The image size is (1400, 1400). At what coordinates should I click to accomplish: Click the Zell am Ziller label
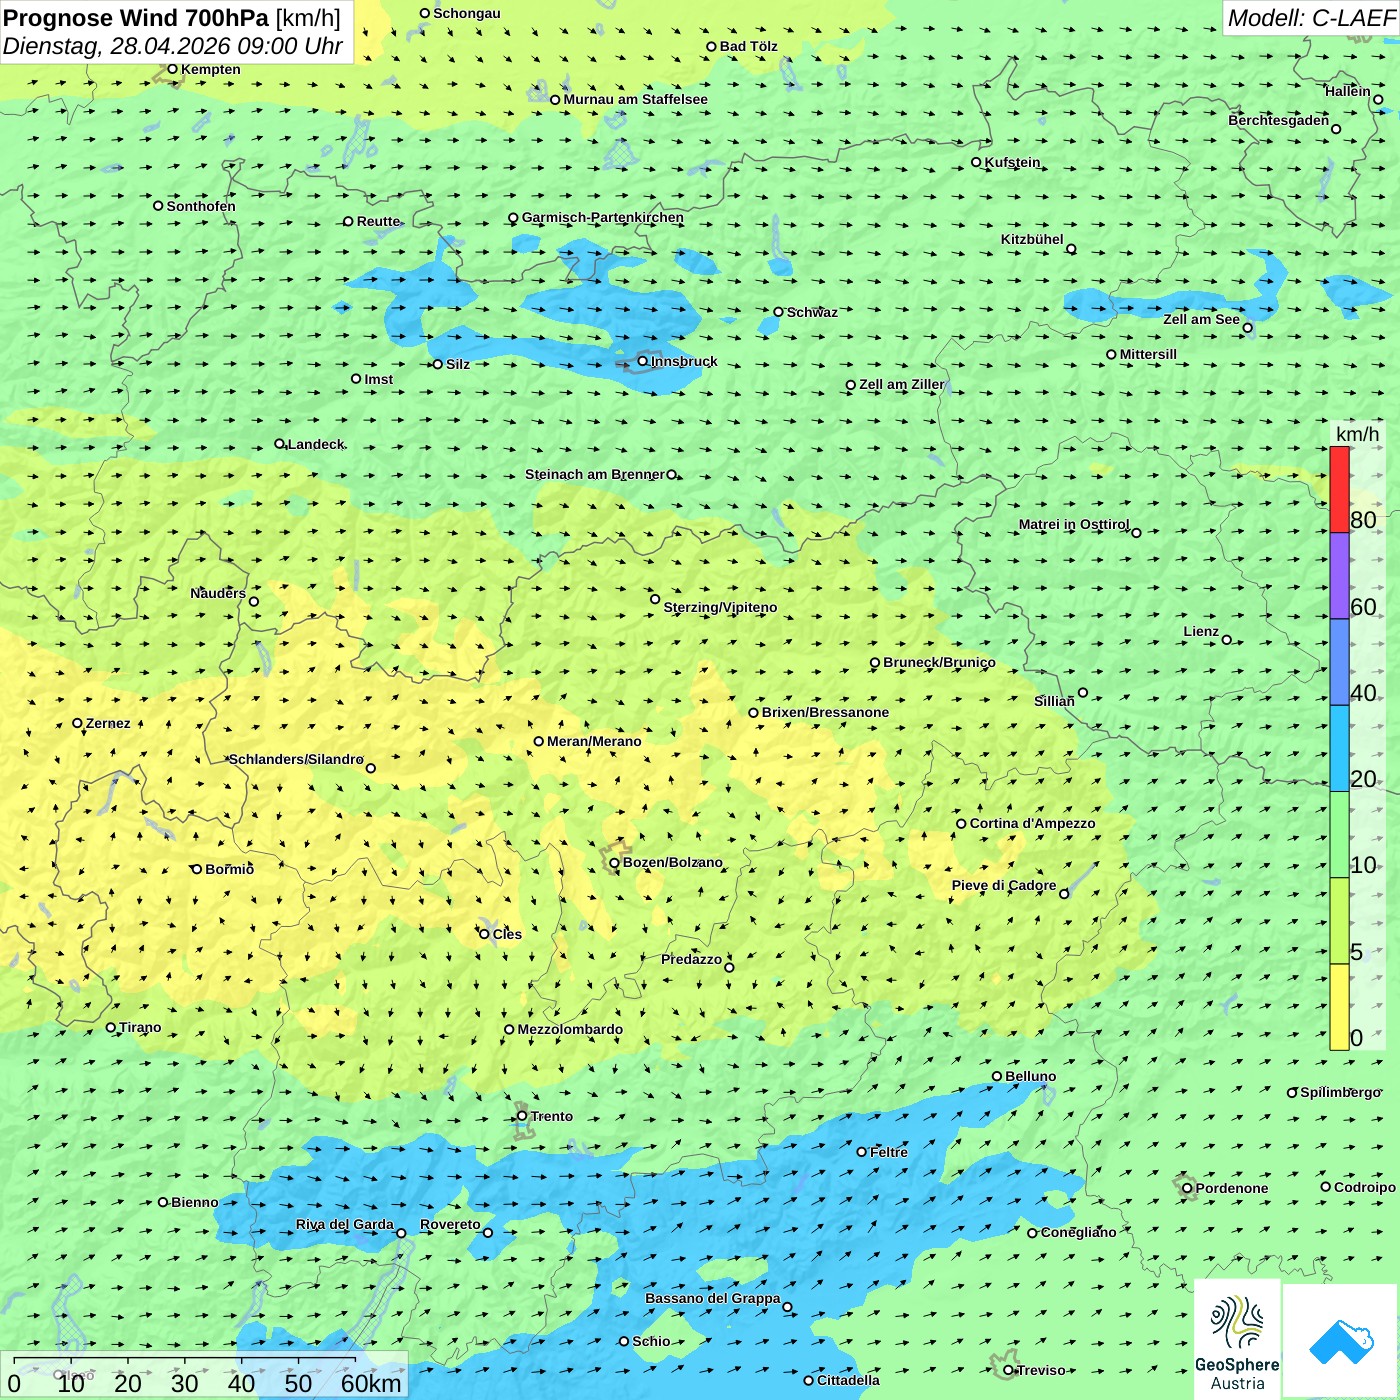click(901, 384)
